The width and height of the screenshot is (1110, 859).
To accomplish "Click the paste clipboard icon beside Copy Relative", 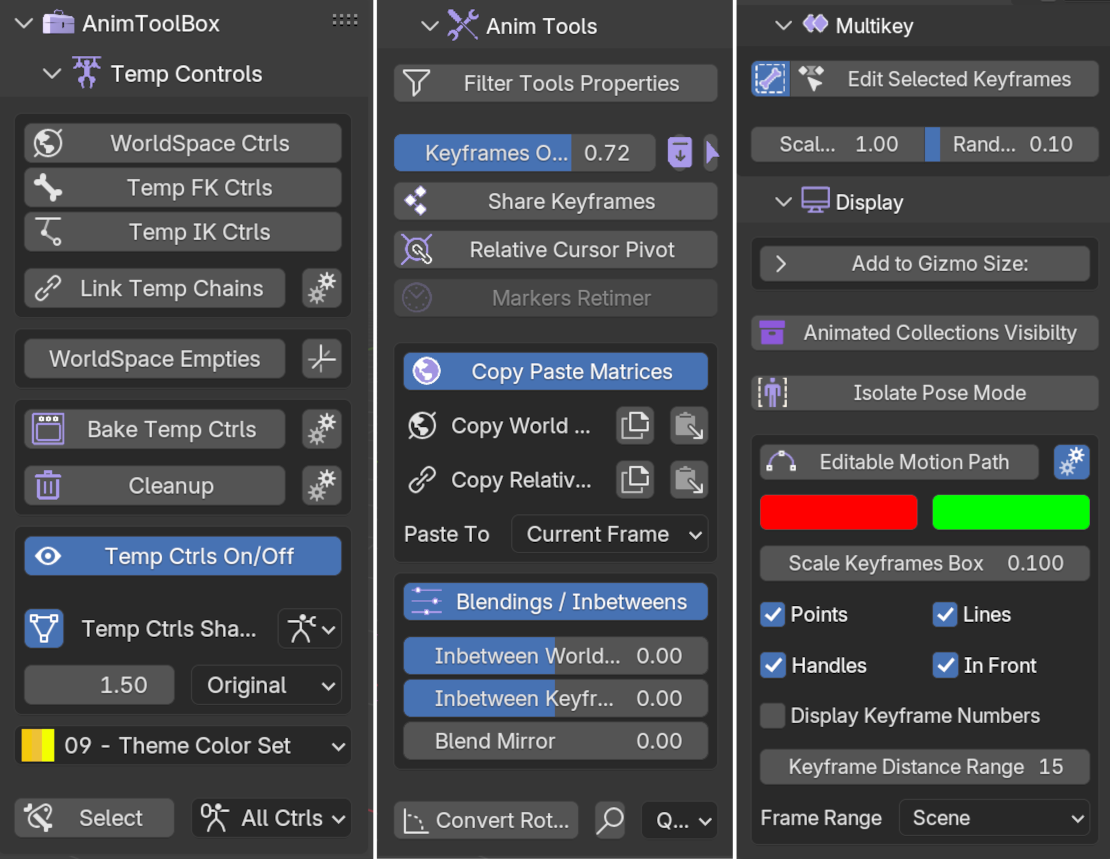I will 689,479.
